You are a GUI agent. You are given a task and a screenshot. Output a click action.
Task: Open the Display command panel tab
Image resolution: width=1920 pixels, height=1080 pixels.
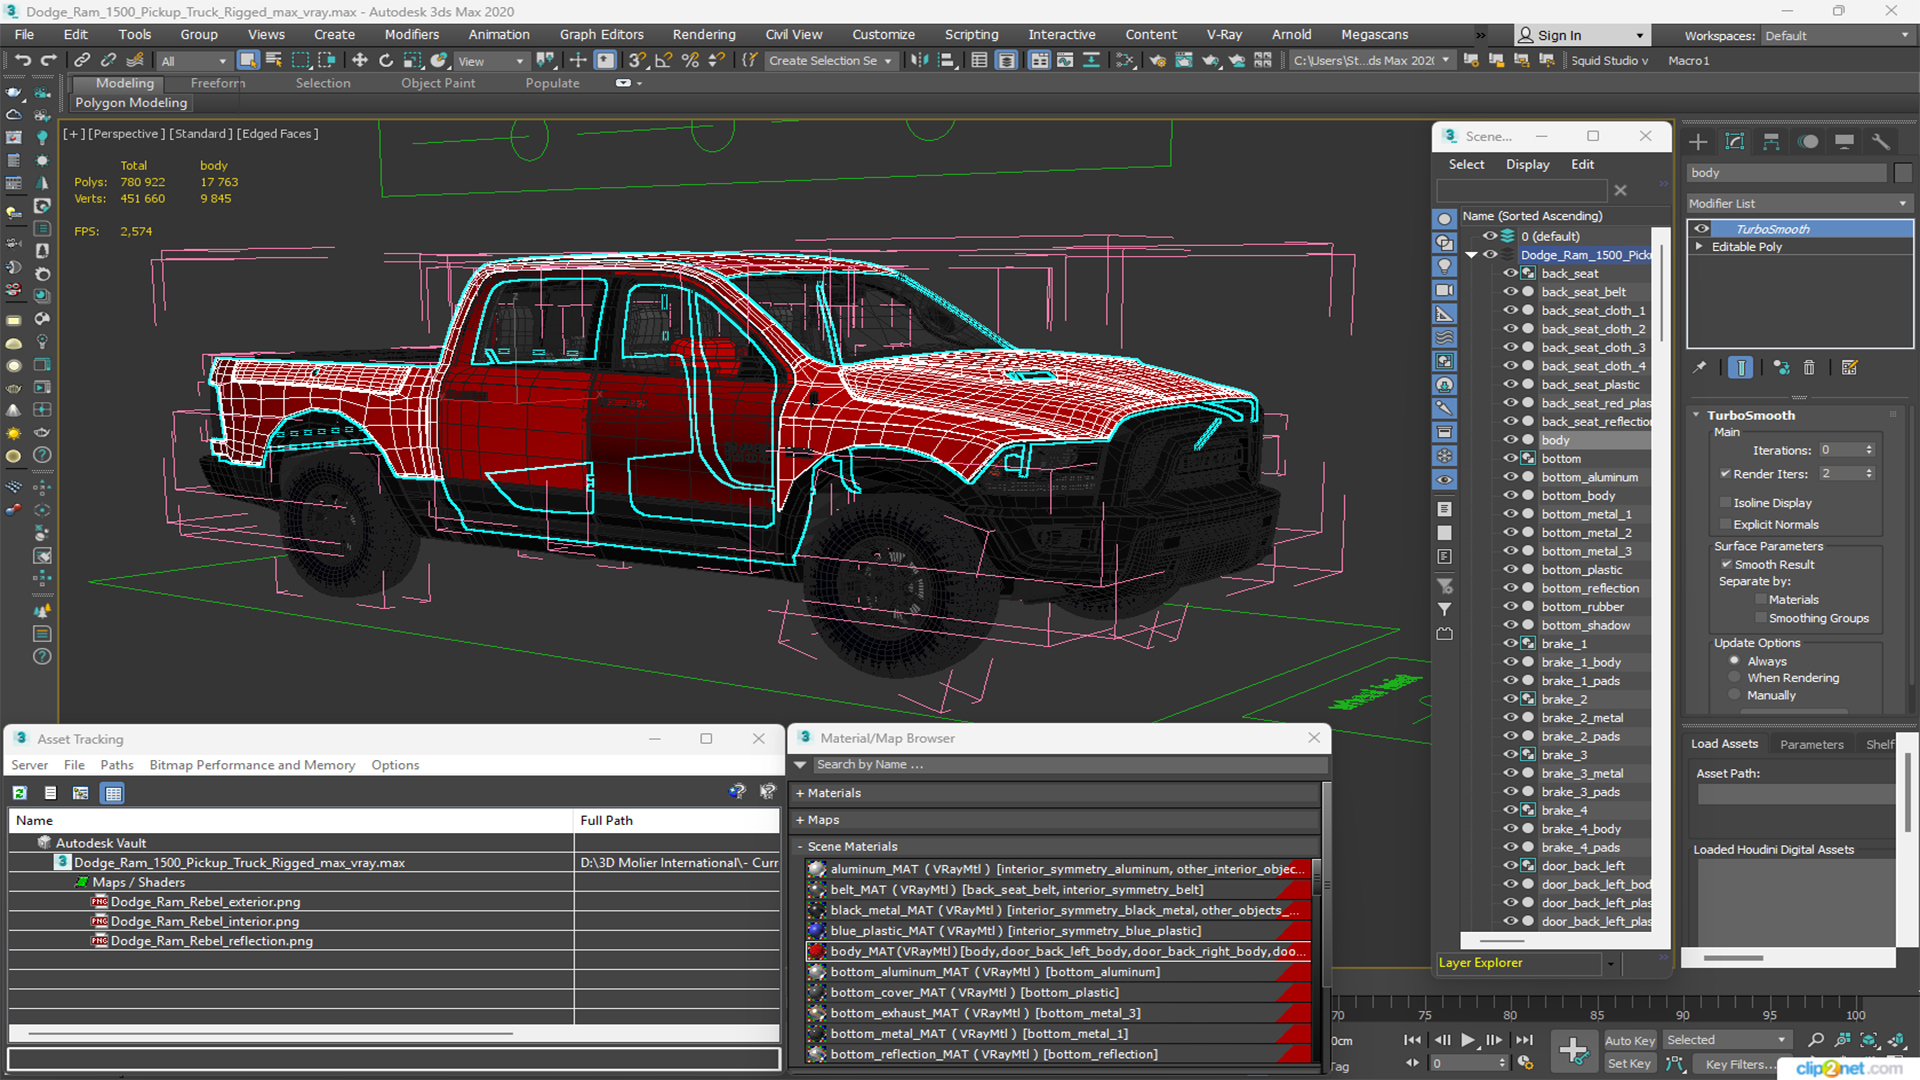(x=1845, y=142)
